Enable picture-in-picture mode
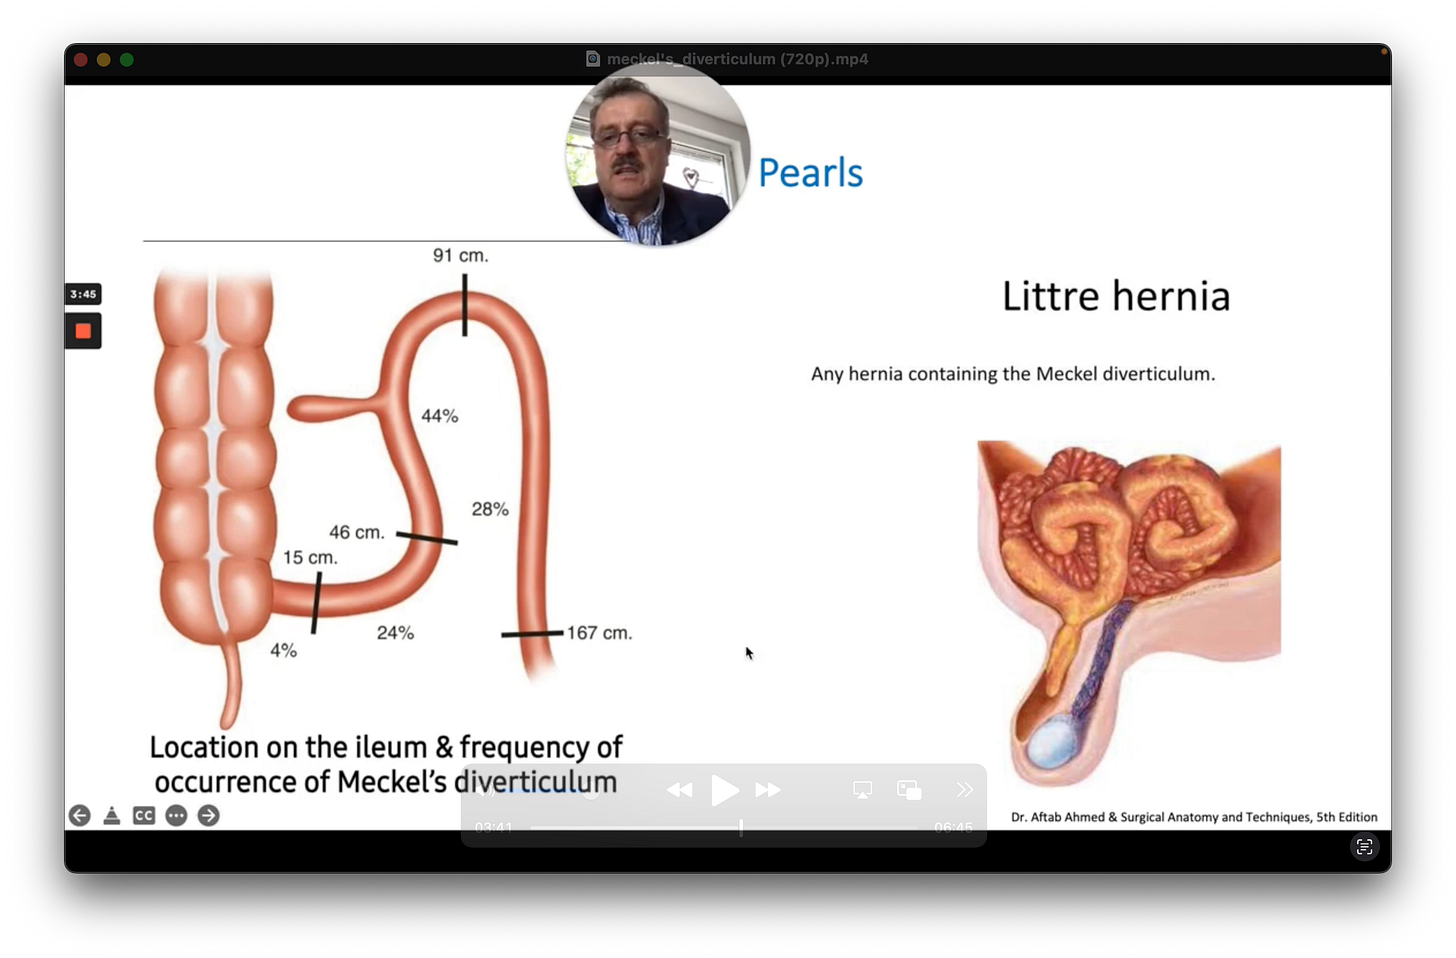Screen dimensions: 1456x958 [x=909, y=790]
